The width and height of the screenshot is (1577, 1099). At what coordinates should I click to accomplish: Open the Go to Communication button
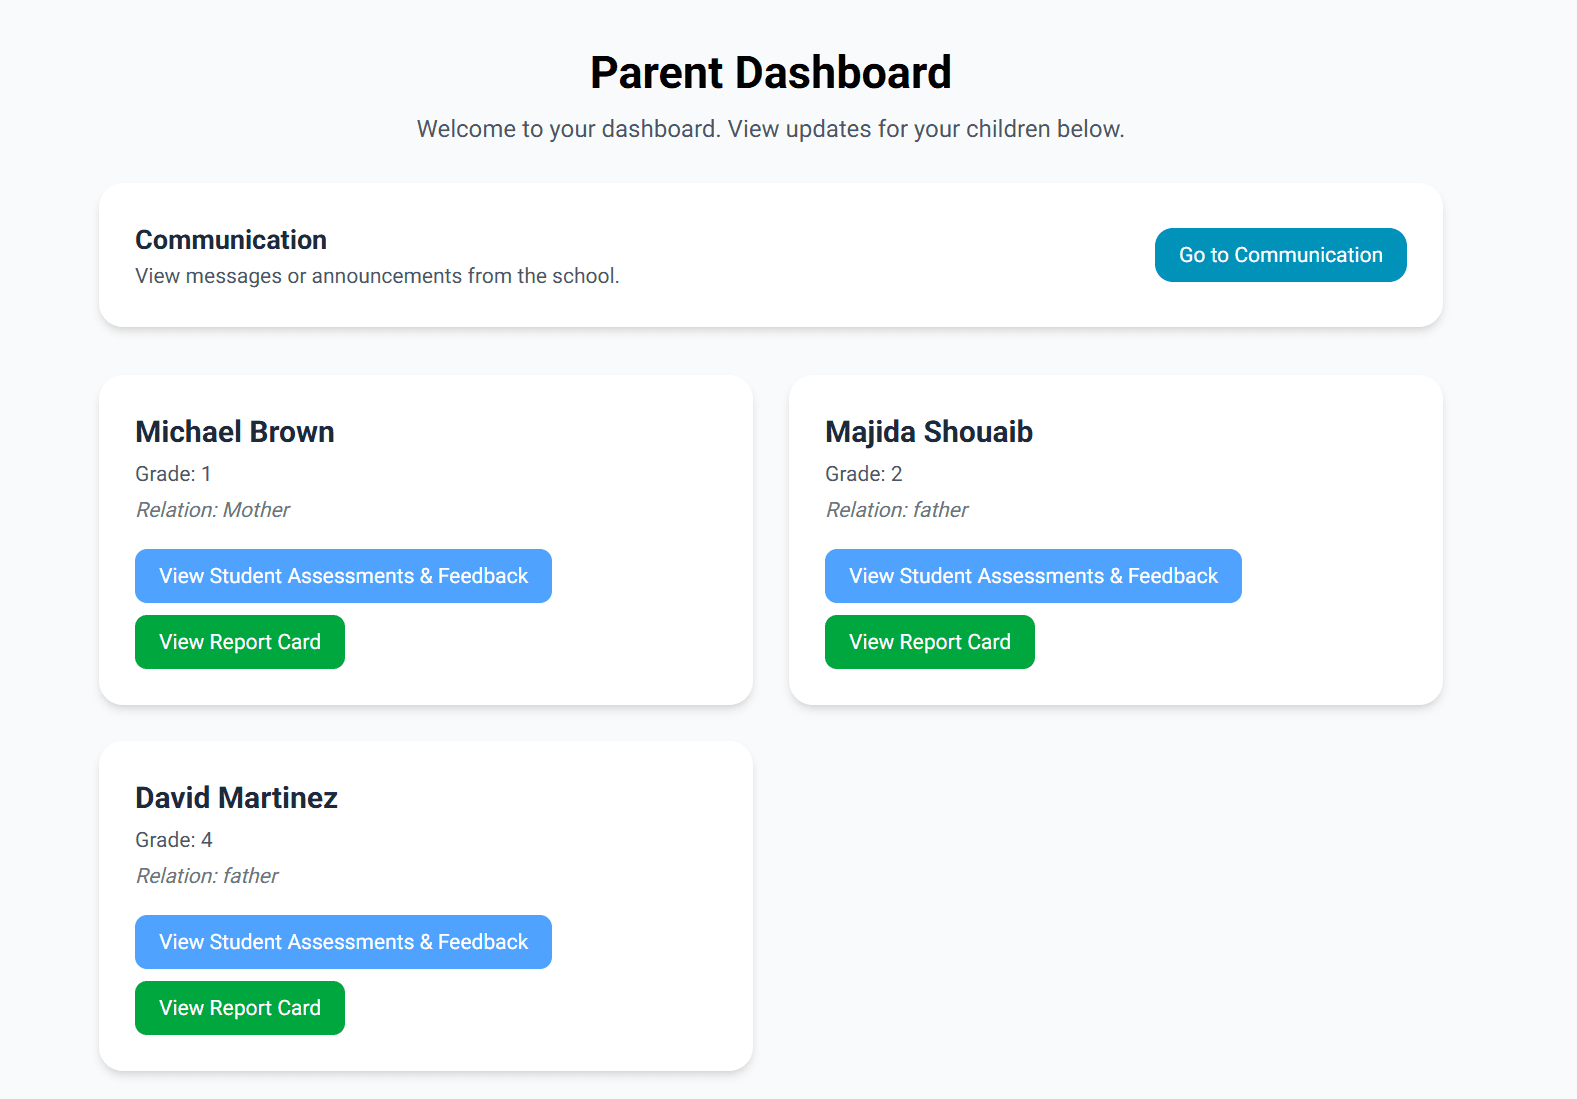click(x=1280, y=255)
